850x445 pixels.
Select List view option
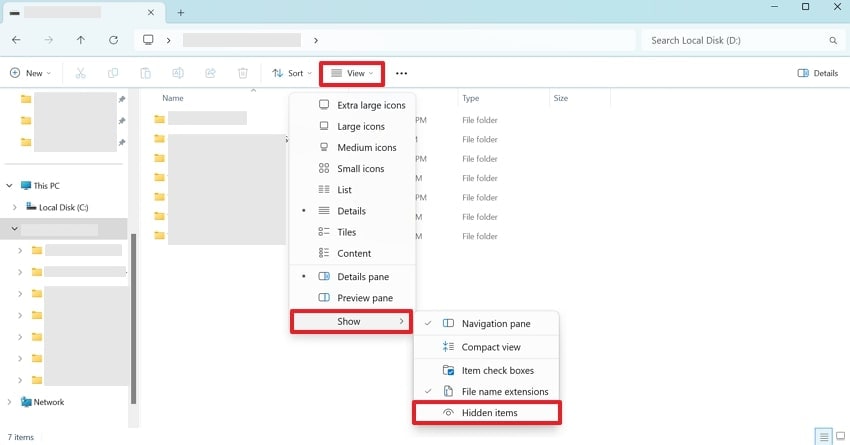(352, 190)
